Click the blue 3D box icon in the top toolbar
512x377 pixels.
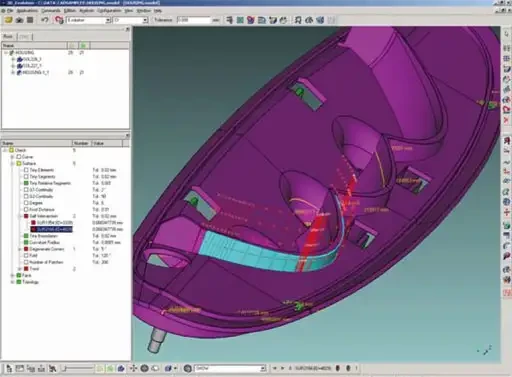[x=320, y=20]
